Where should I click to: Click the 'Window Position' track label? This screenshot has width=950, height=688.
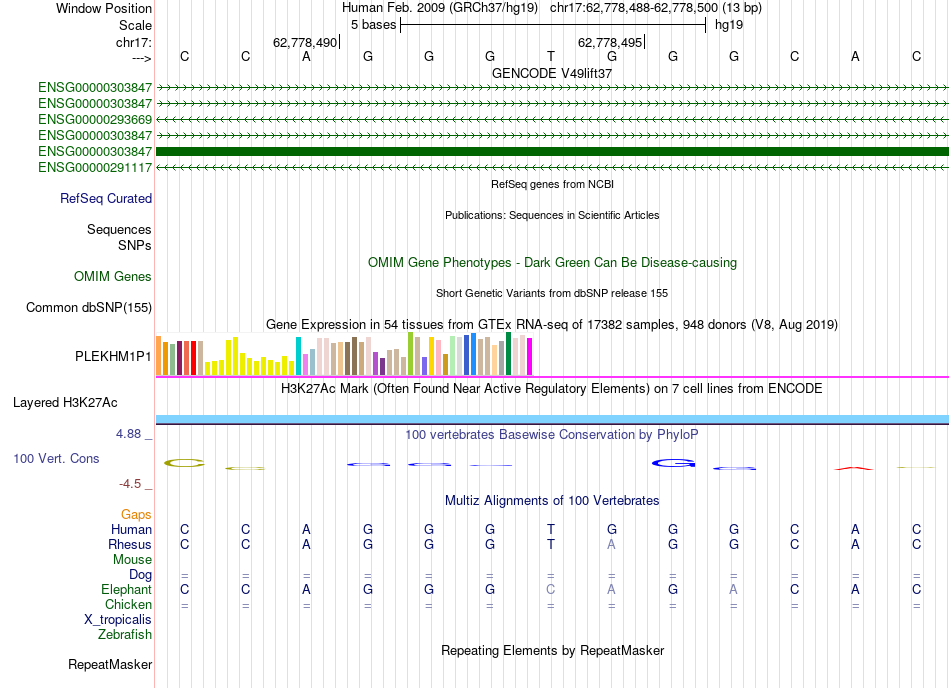click(104, 8)
